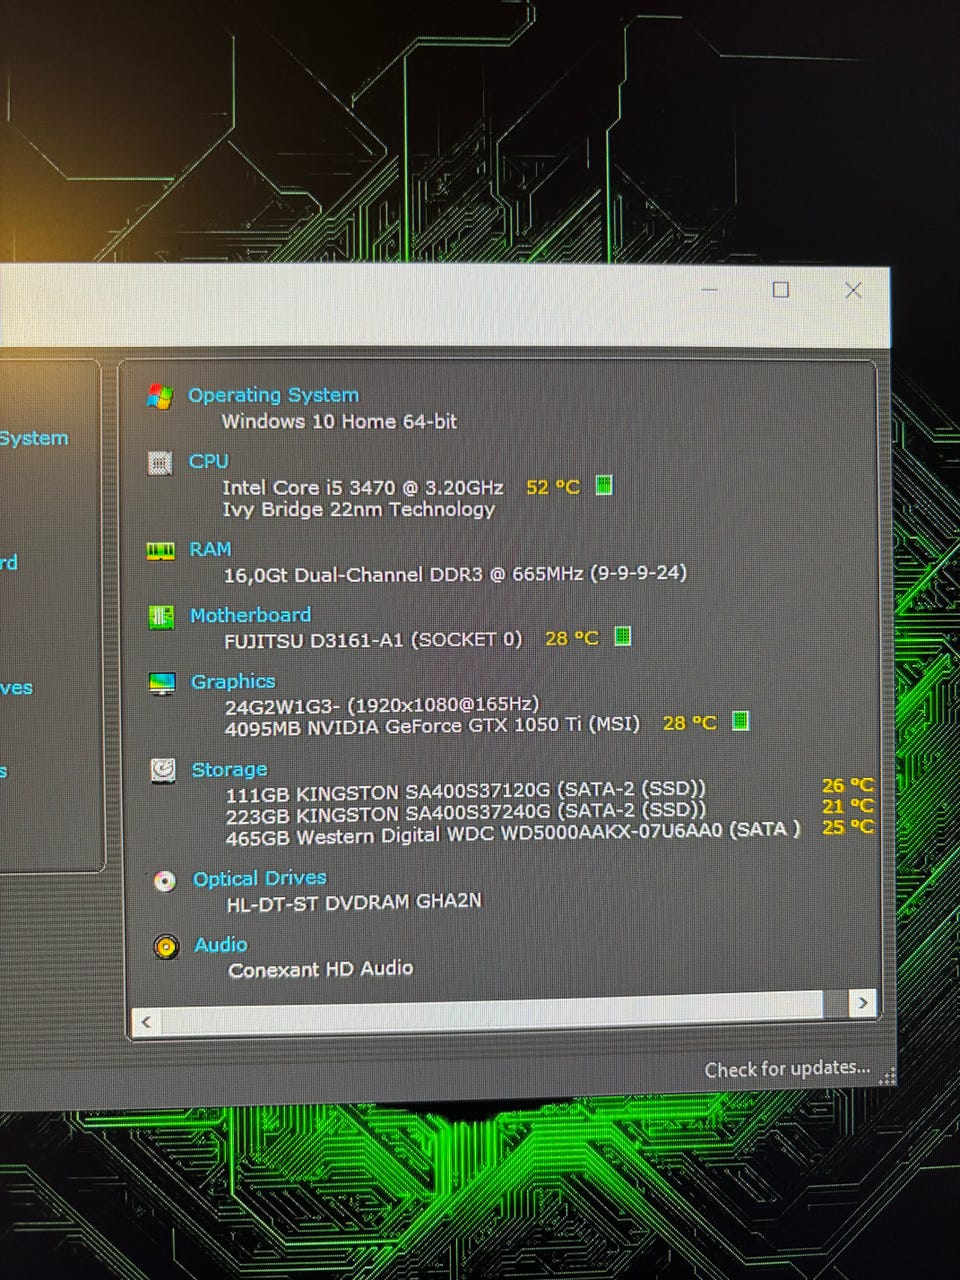This screenshot has width=960, height=1280.
Task: Open the CPU section heading
Action: (208, 461)
